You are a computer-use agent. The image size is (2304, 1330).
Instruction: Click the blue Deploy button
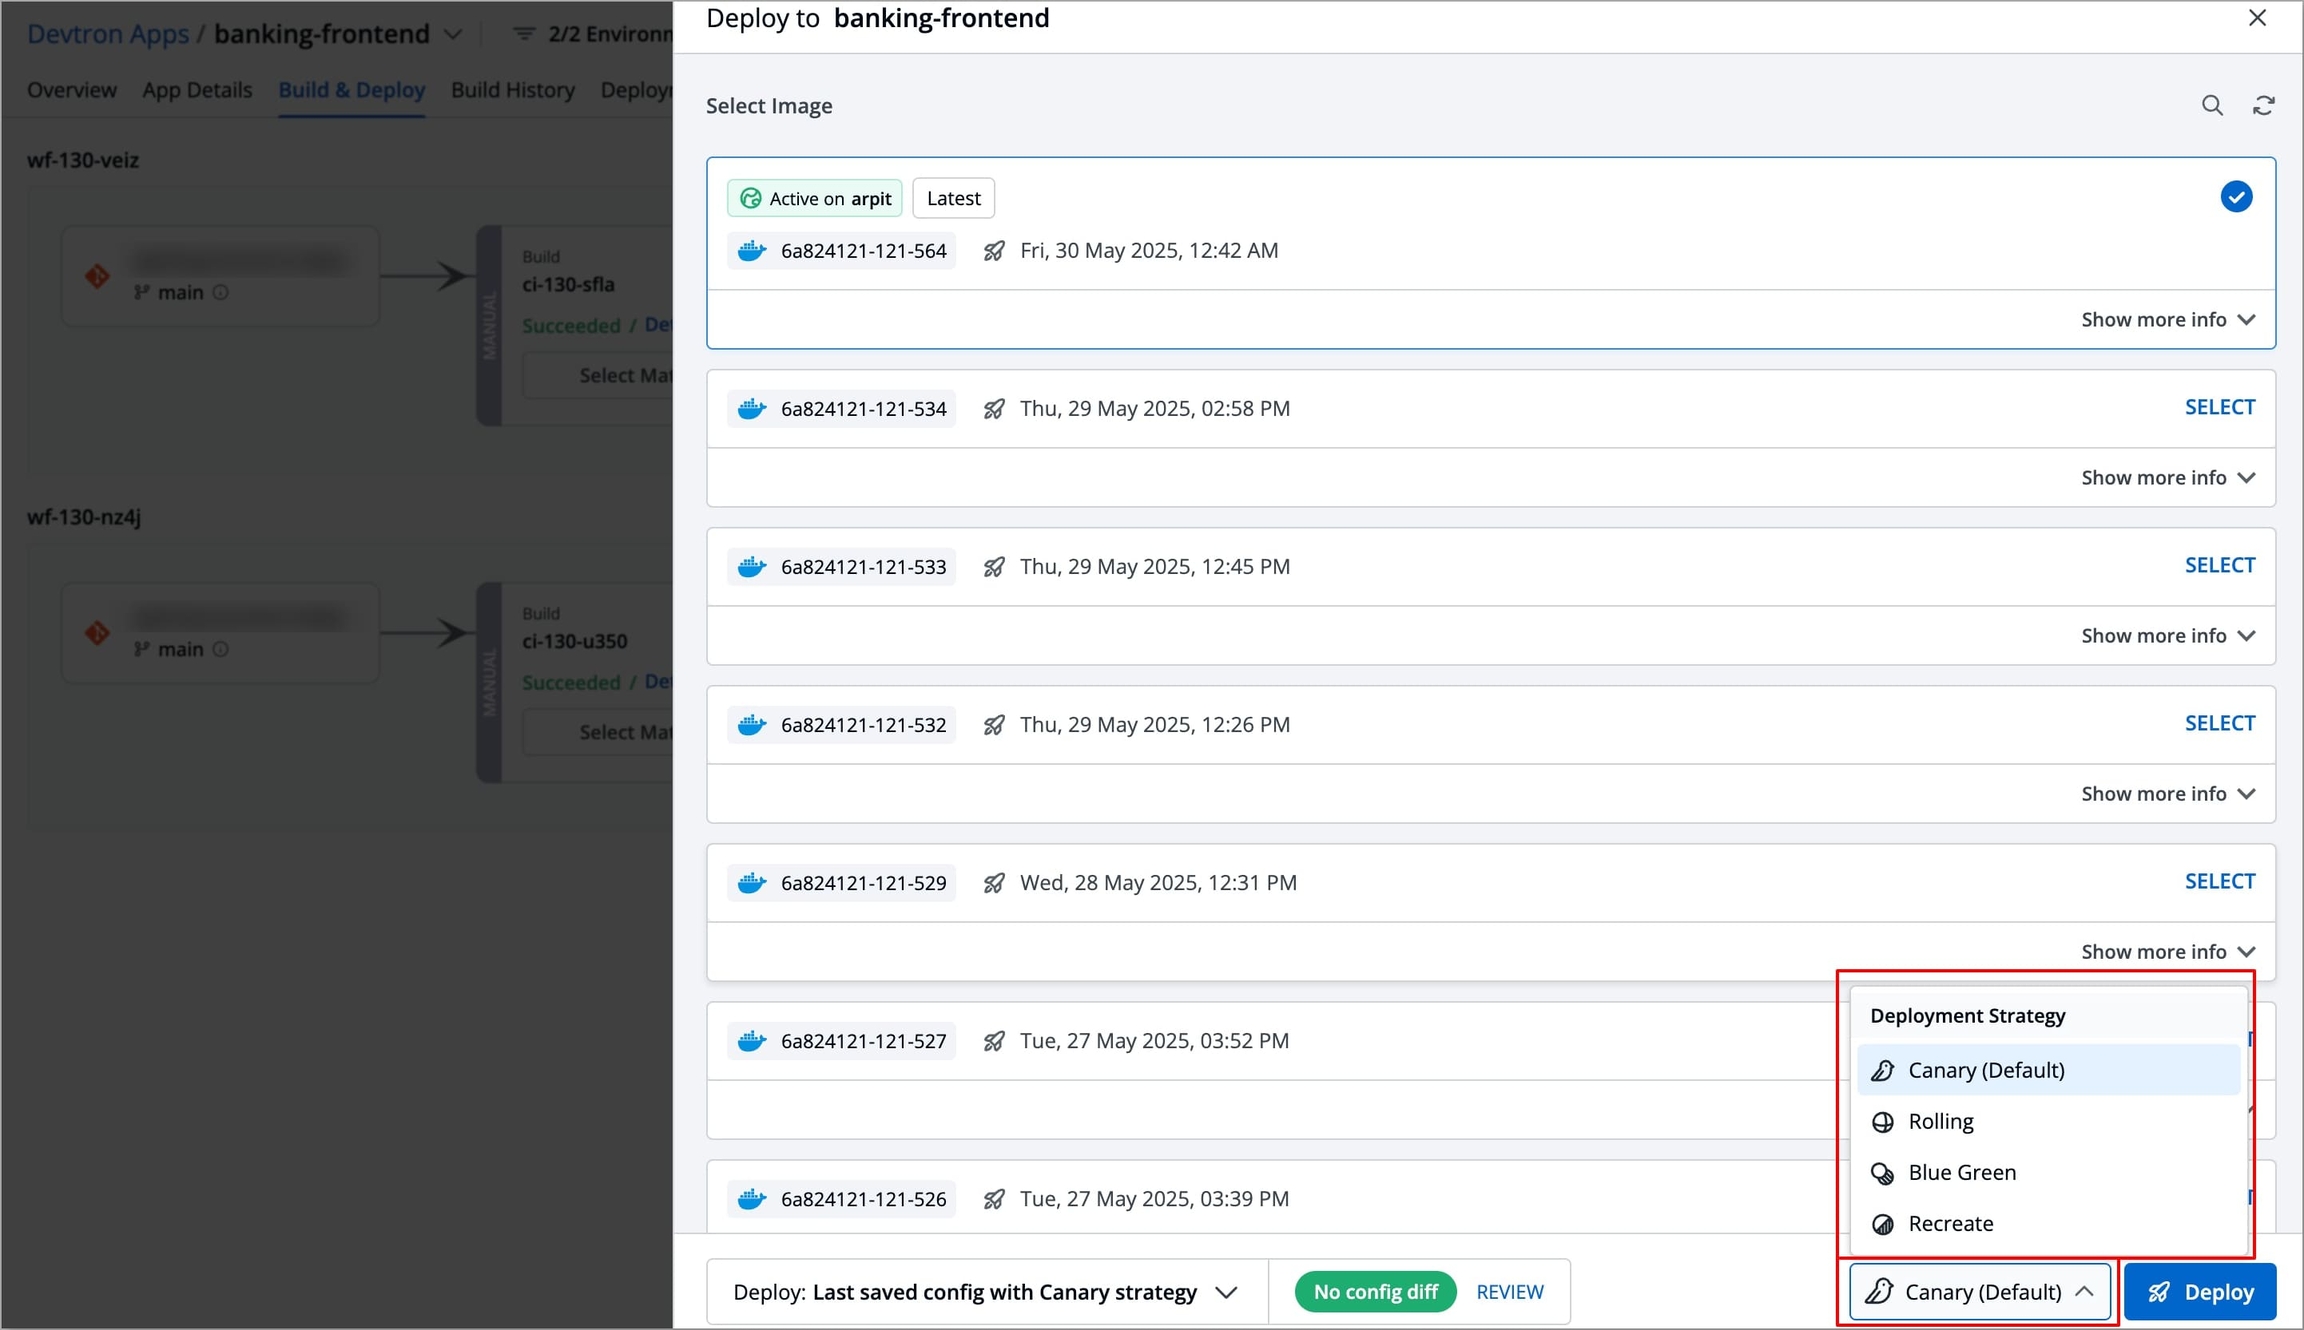click(2200, 1292)
